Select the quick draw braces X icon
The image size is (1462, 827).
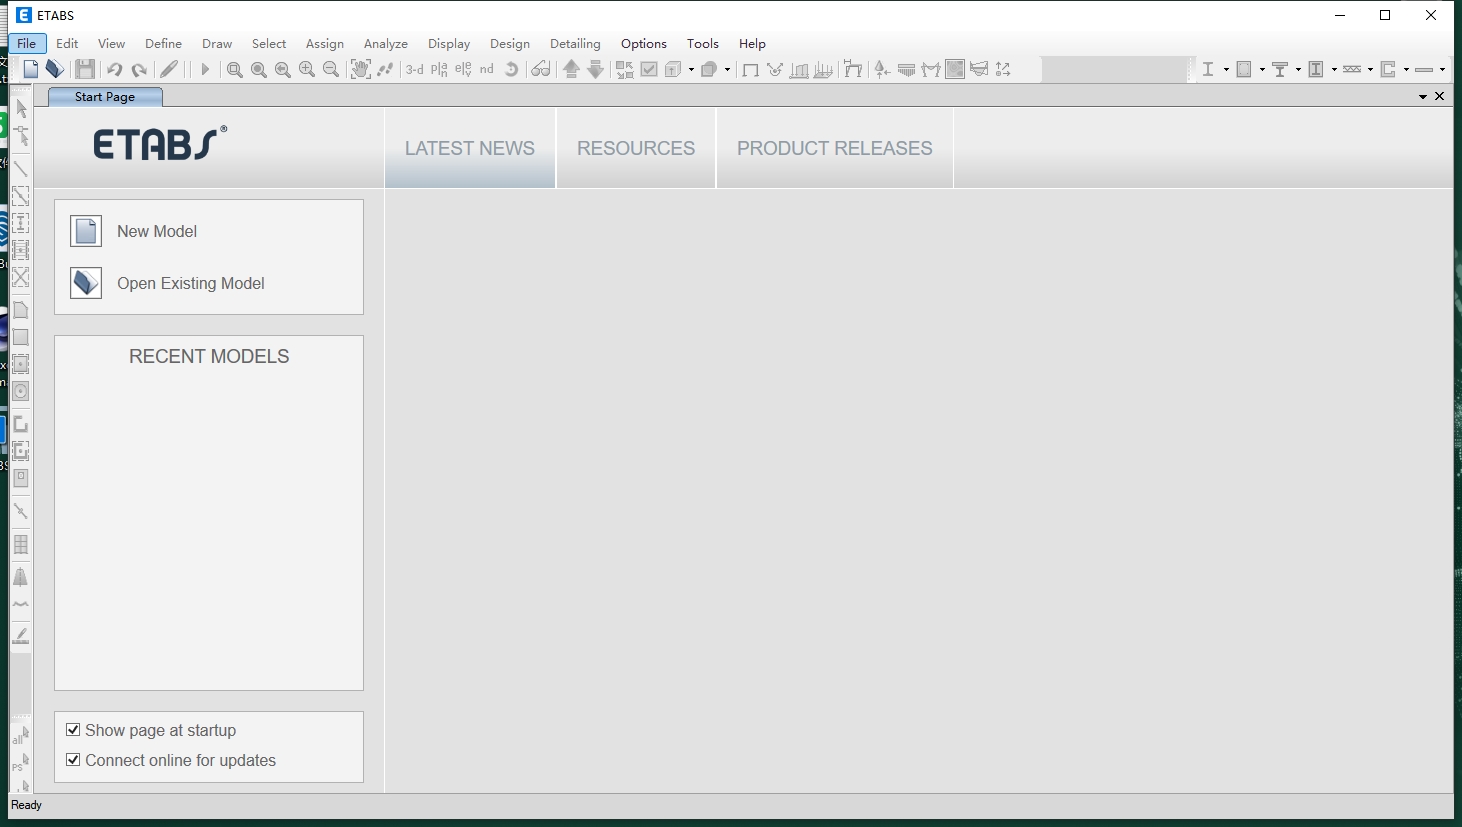pyautogui.click(x=21, y=277)
